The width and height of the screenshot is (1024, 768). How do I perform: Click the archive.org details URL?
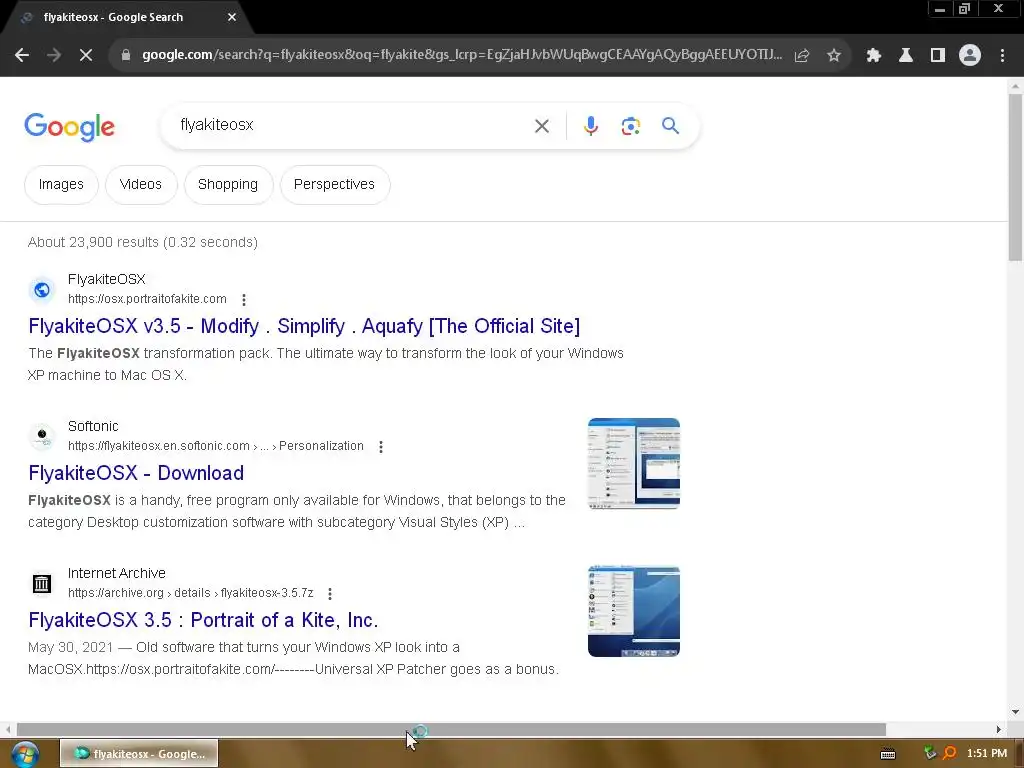coord(191,593)
